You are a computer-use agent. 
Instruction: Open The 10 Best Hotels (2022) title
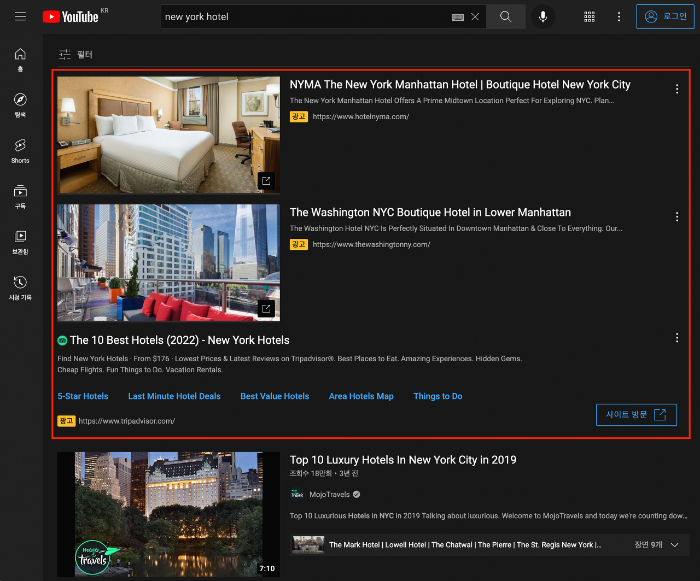[179, 340]
